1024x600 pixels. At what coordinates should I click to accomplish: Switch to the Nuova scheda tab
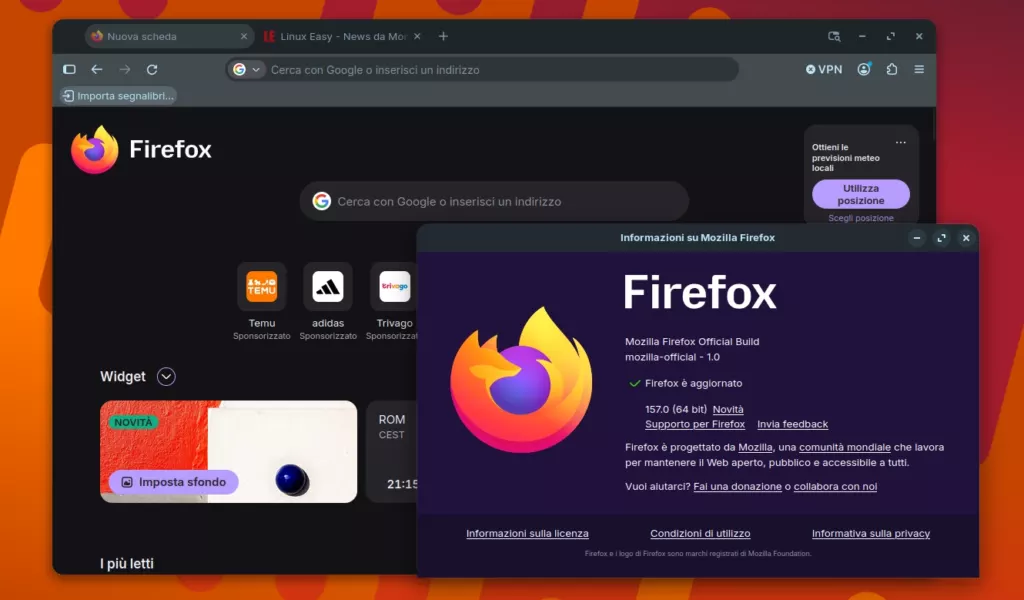(170, 37)
